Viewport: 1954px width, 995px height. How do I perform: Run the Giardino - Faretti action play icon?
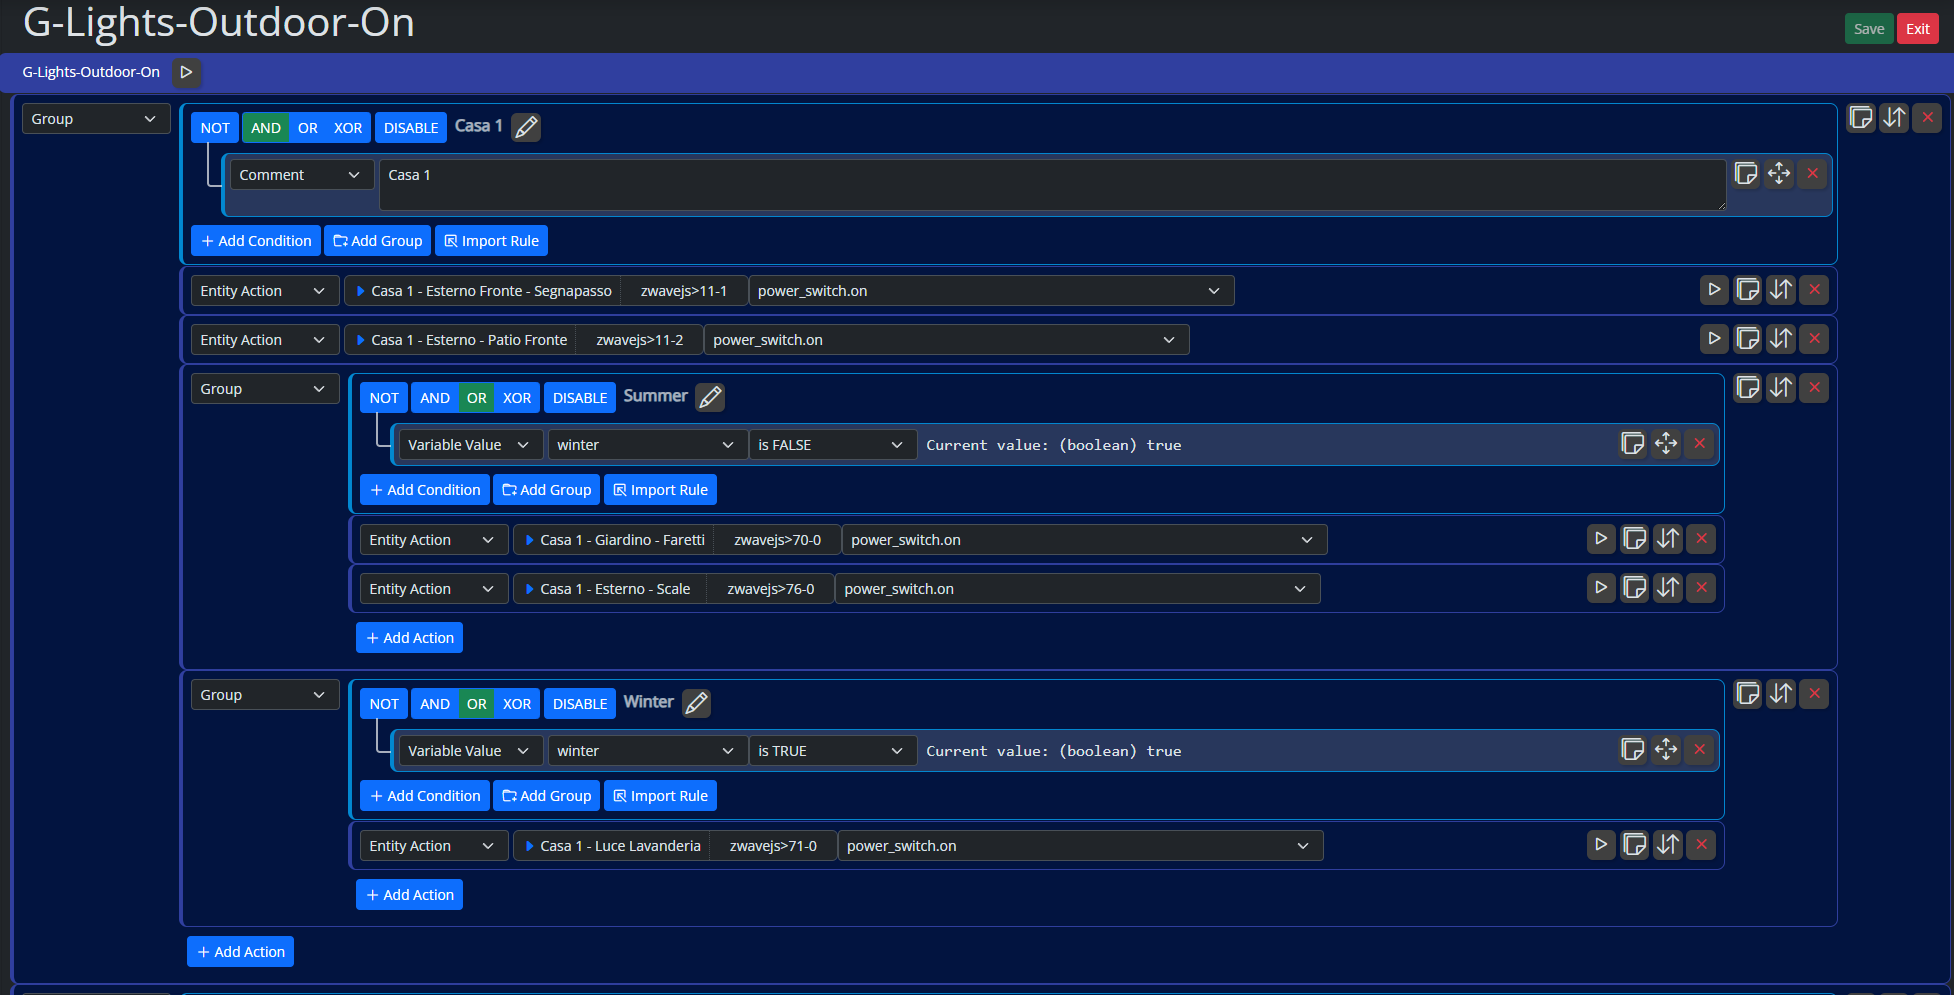1601,539
